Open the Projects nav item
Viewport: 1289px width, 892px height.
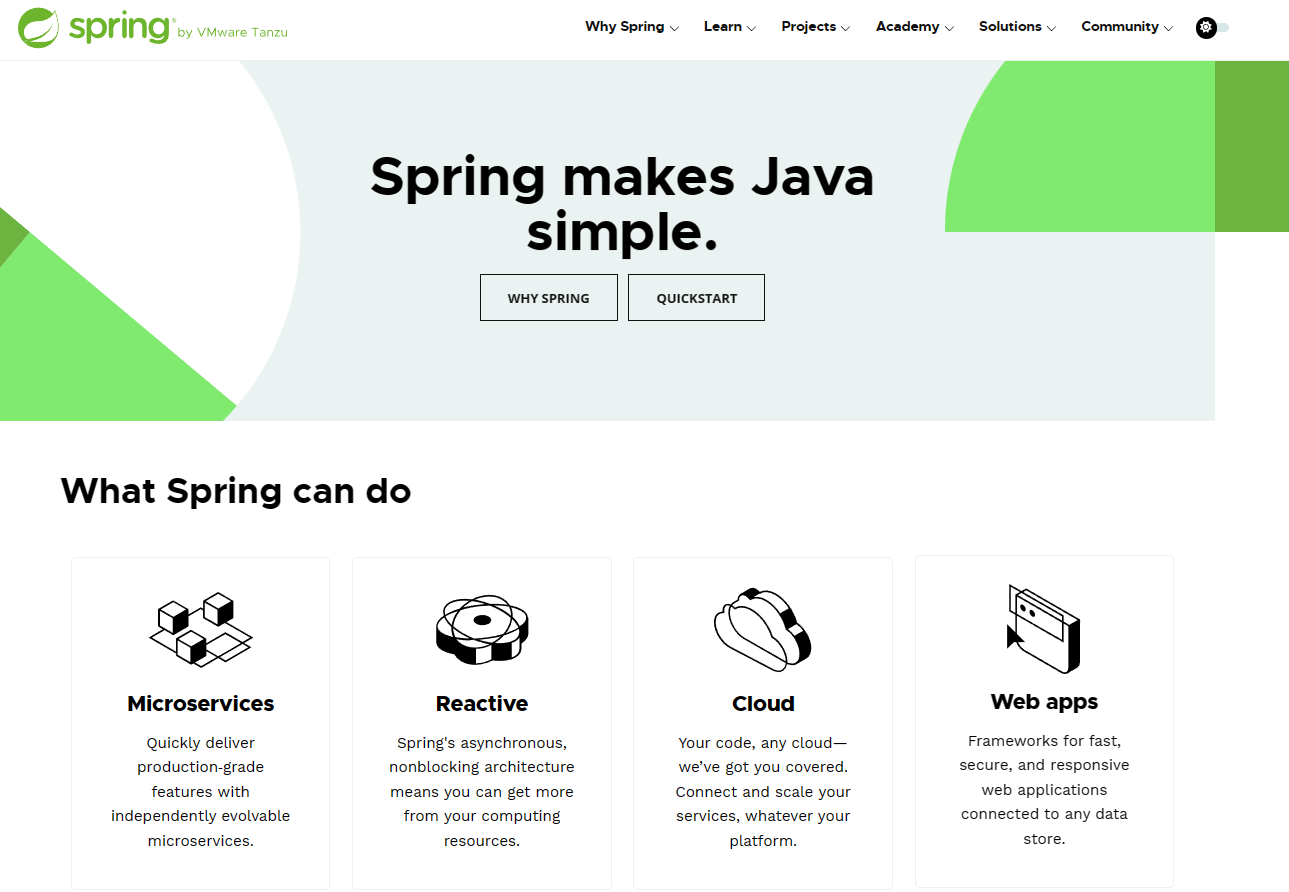click(809, 27)
